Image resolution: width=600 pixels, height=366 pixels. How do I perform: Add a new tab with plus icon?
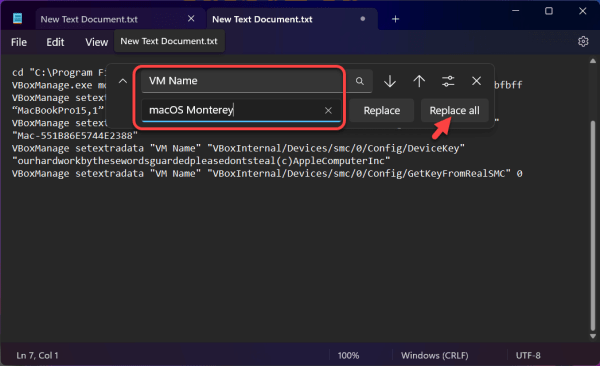(395, 19)
